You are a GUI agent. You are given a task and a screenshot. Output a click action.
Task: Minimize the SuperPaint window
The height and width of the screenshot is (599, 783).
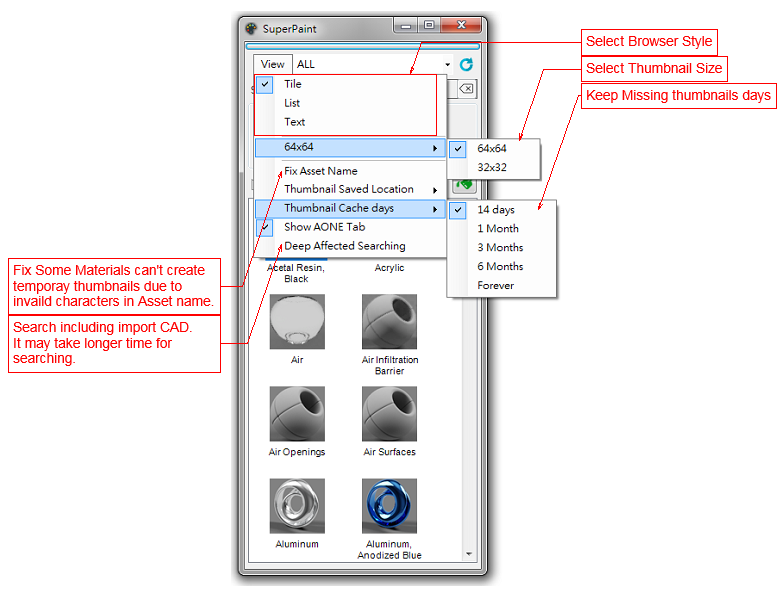click(x=406, y=25)
